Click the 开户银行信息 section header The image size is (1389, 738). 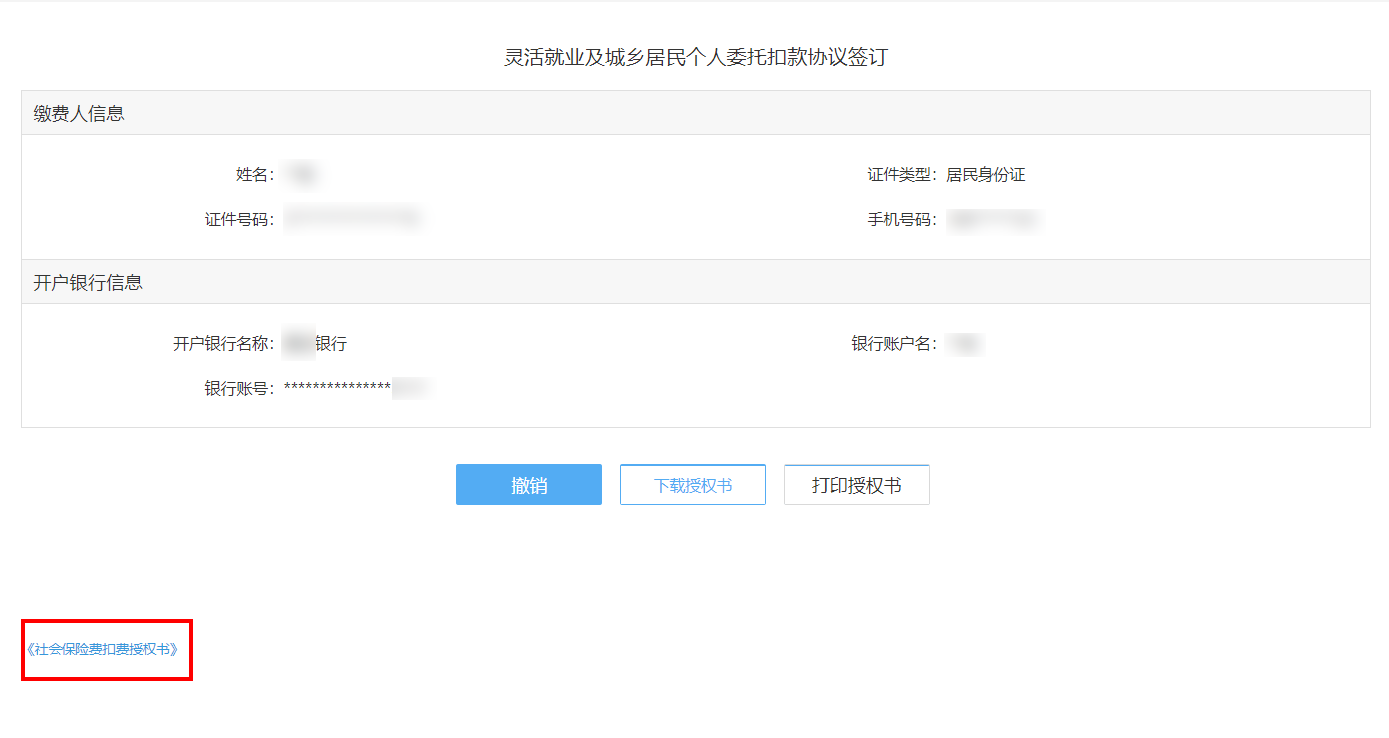point(88,283)
